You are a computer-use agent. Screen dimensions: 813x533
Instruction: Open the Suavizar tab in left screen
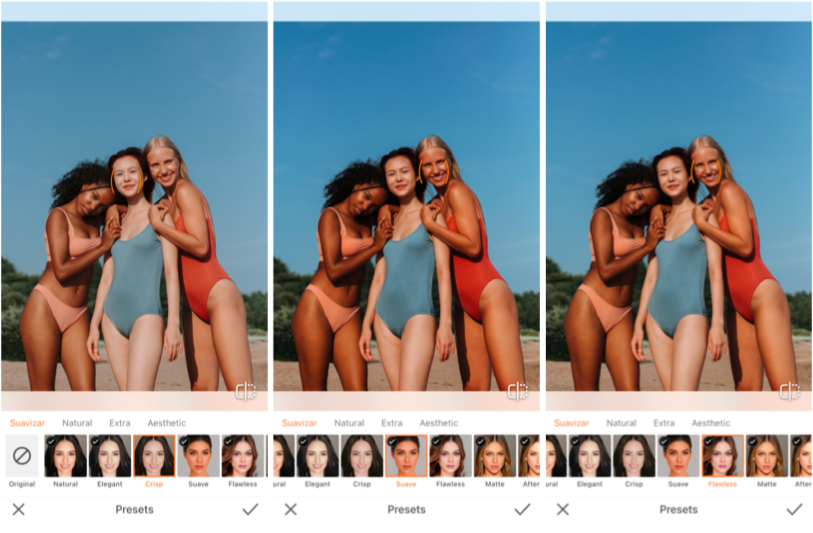[27, 423]
